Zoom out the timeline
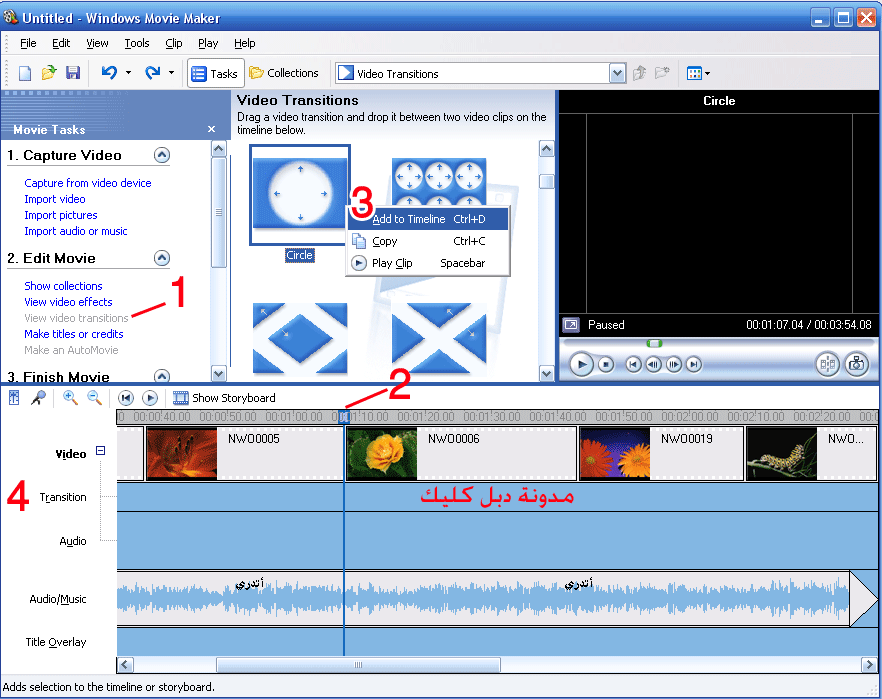Screen dimensions: 882x699 pyautogui.click(x=94, y=398)
